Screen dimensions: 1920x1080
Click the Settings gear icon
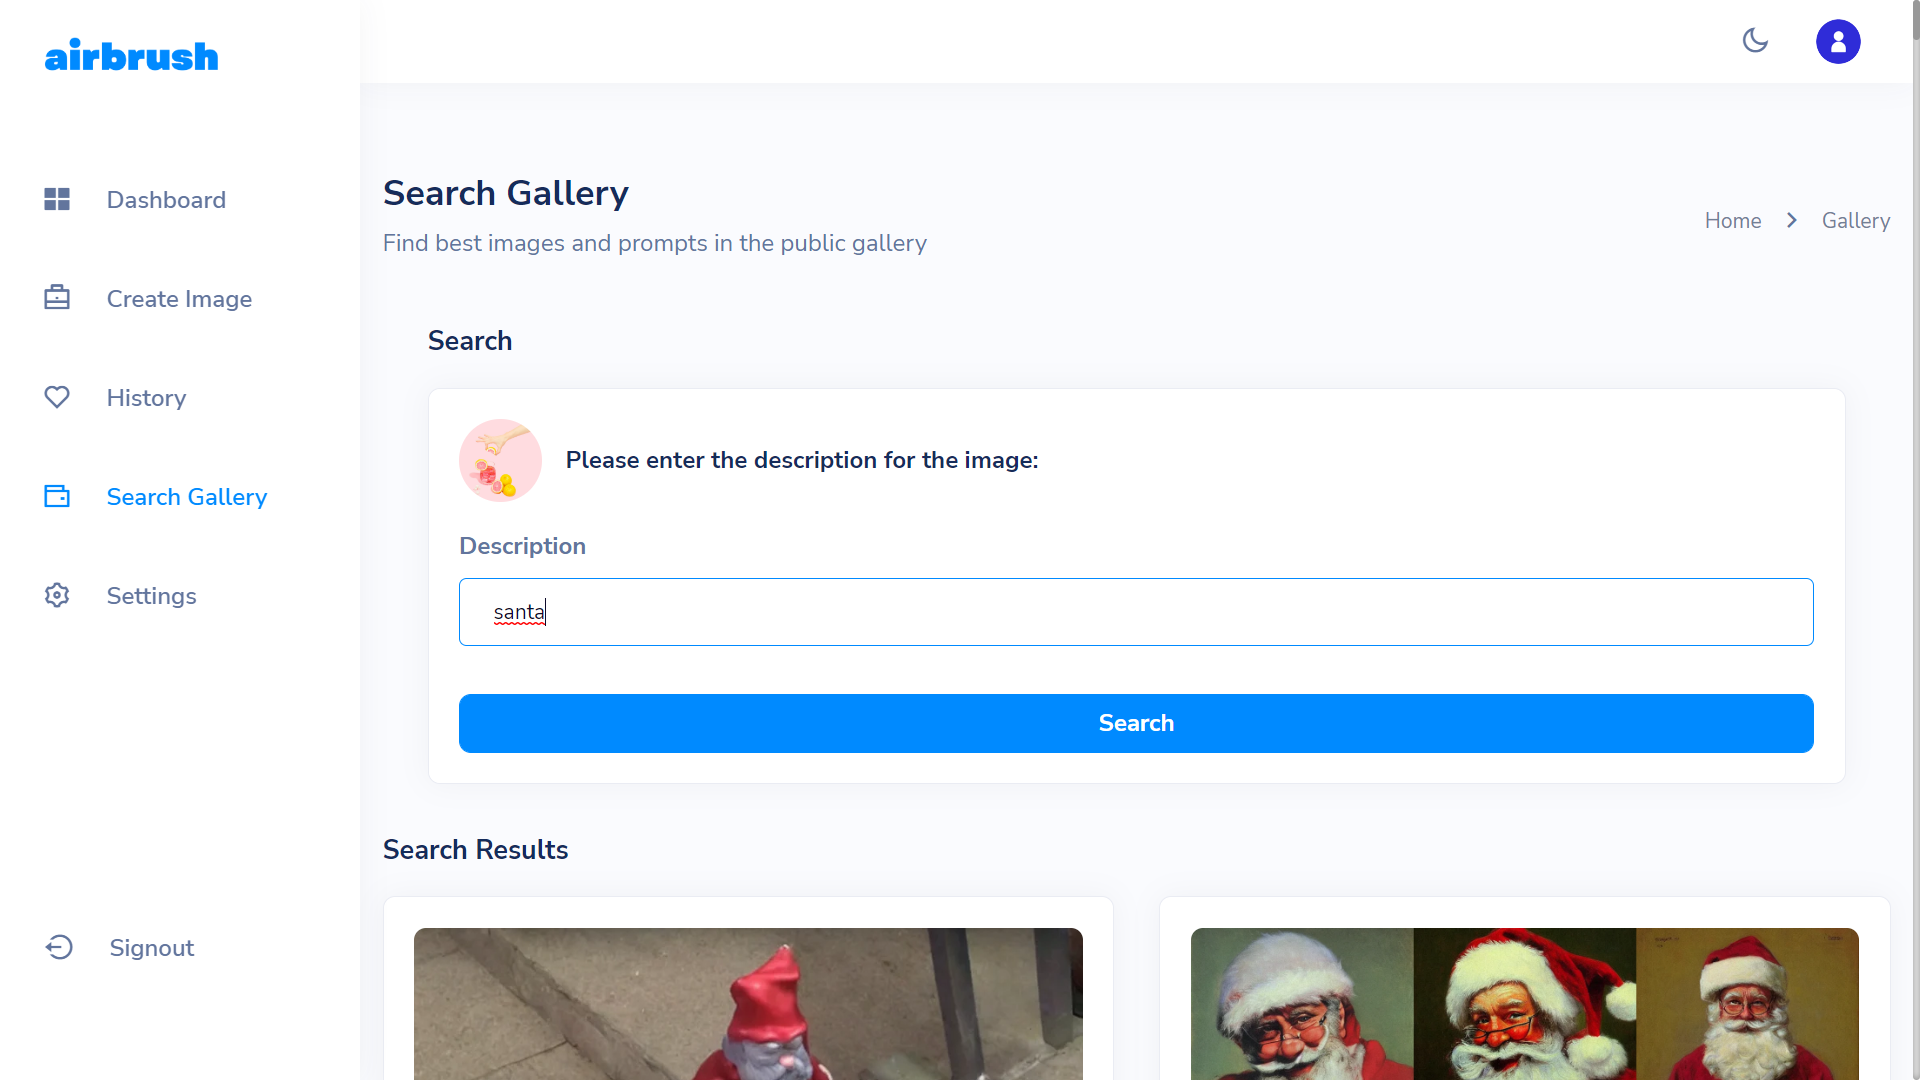tap(57, 595)
